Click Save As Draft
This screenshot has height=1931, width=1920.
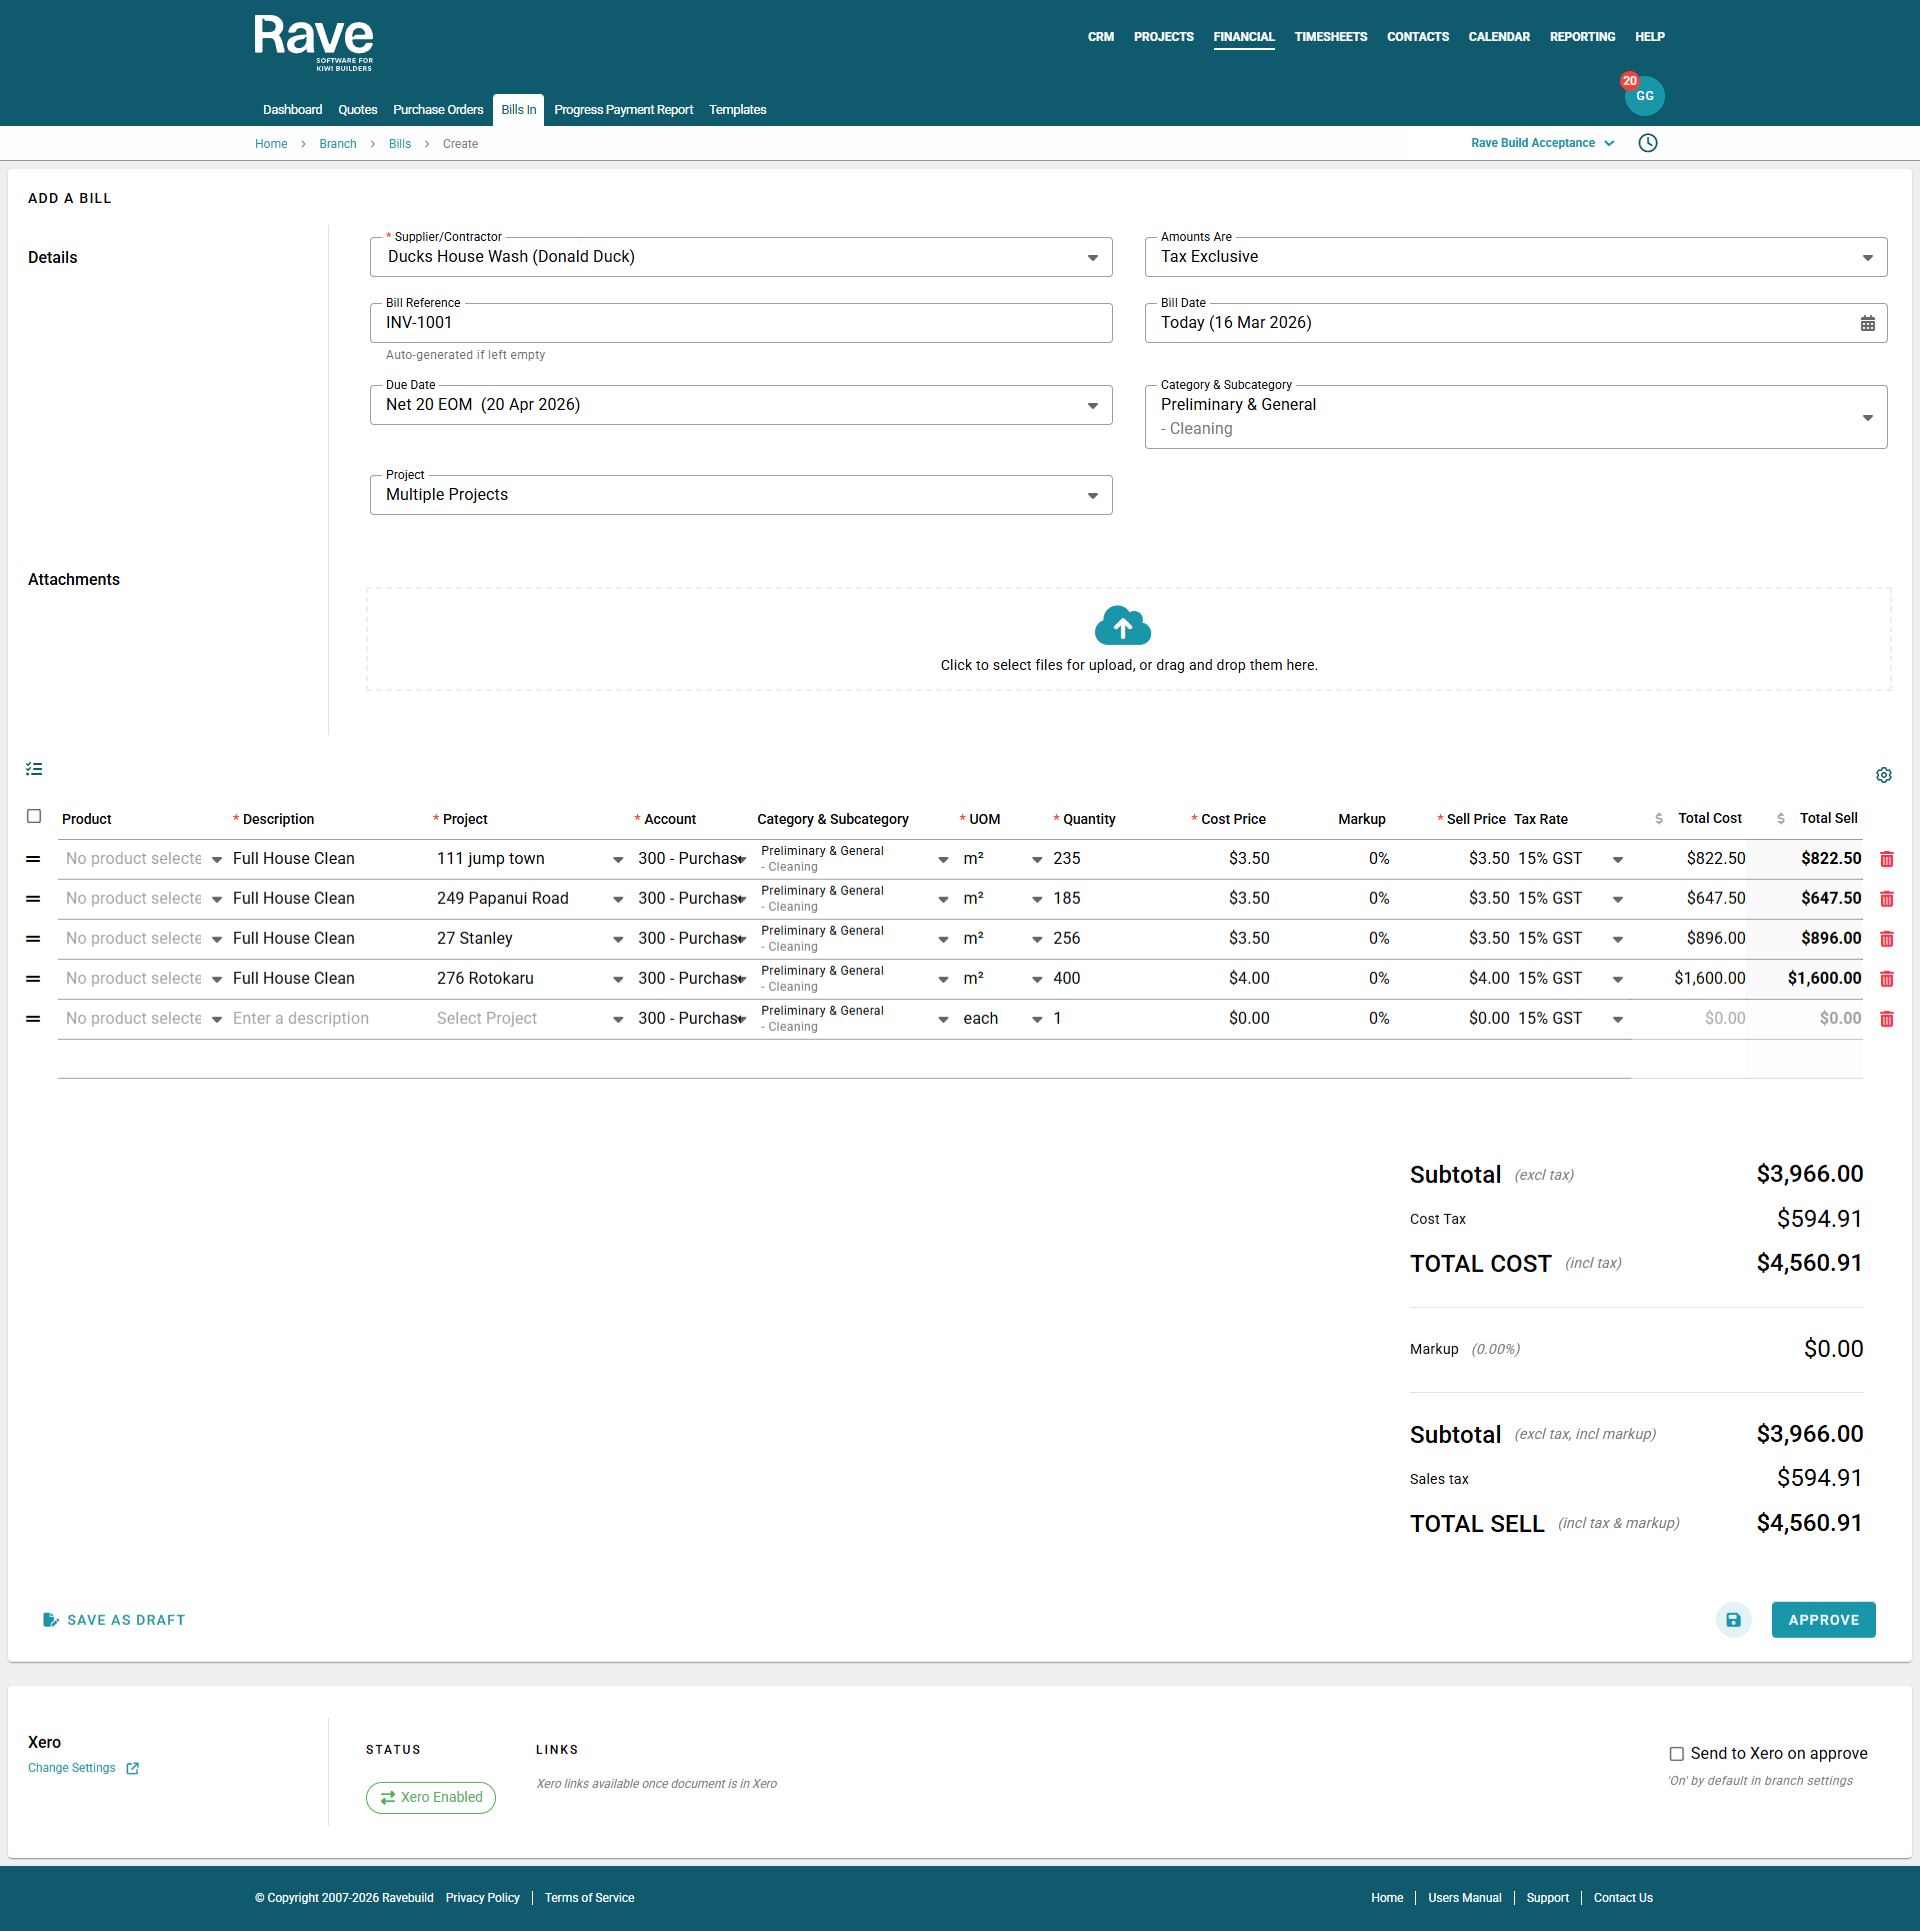tap(114, 1619)
